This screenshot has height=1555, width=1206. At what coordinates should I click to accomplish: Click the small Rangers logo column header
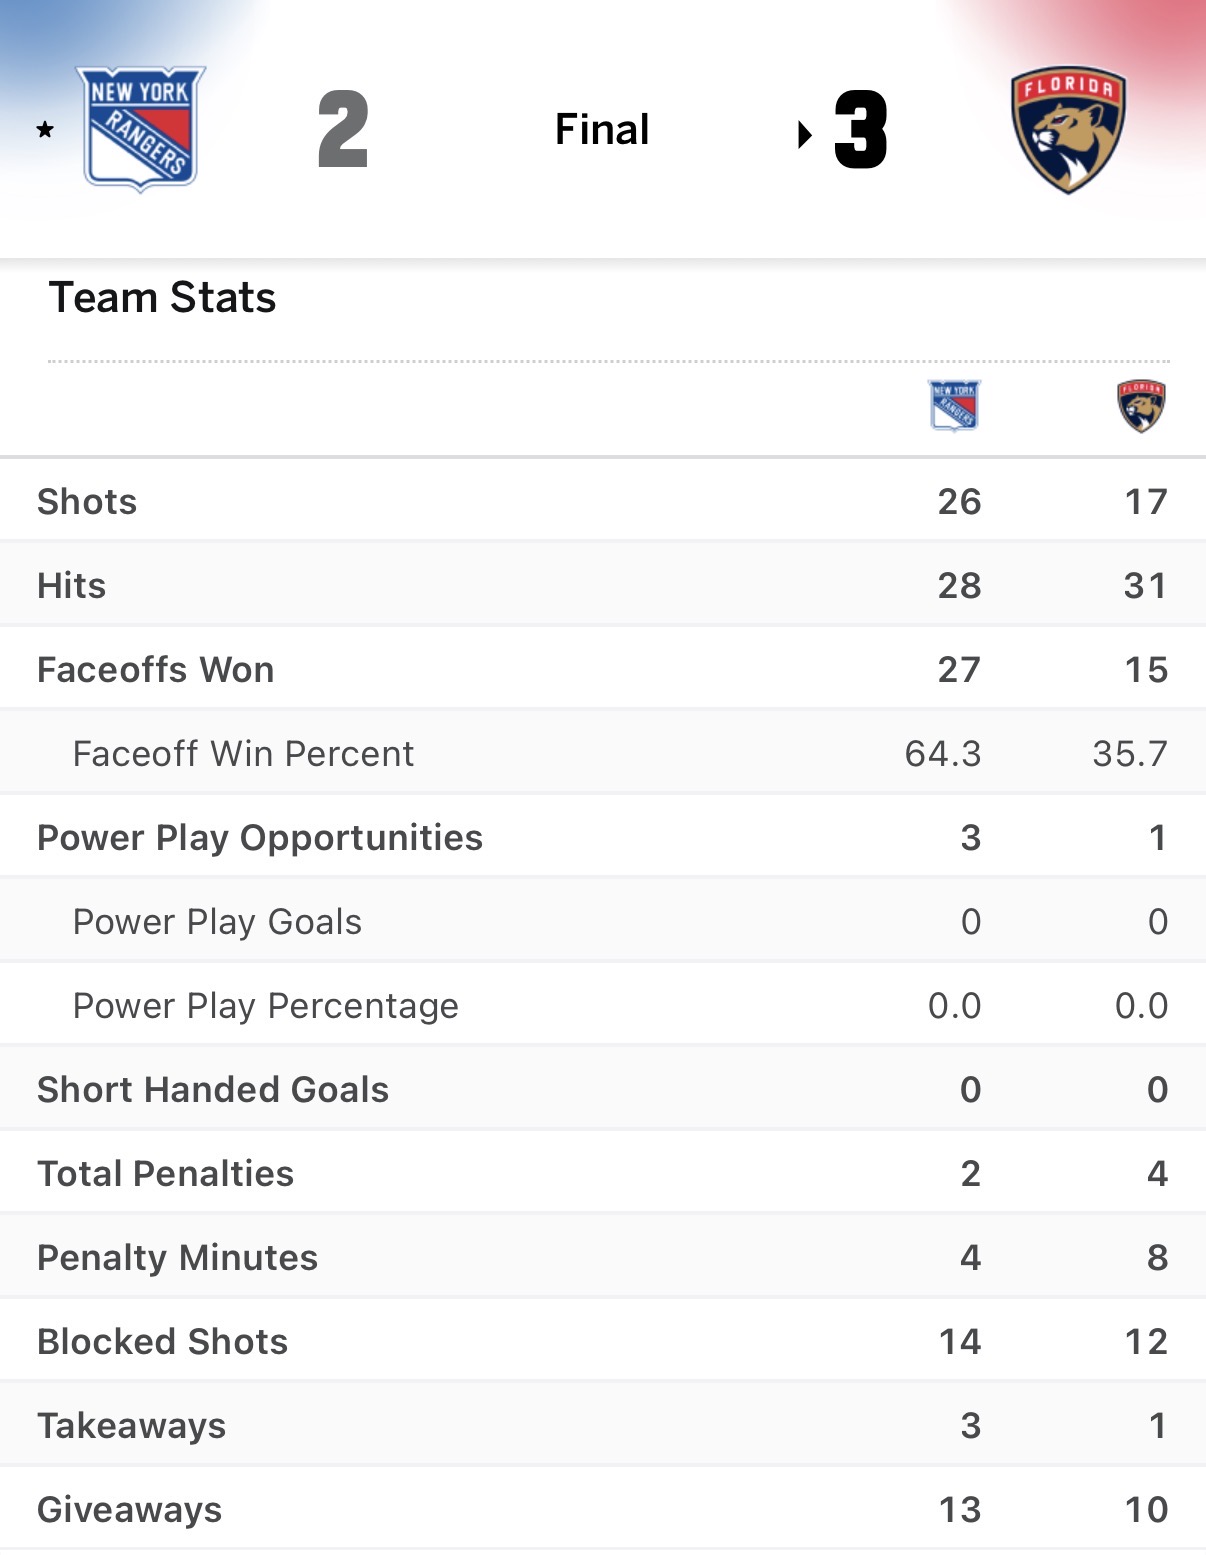954,405
